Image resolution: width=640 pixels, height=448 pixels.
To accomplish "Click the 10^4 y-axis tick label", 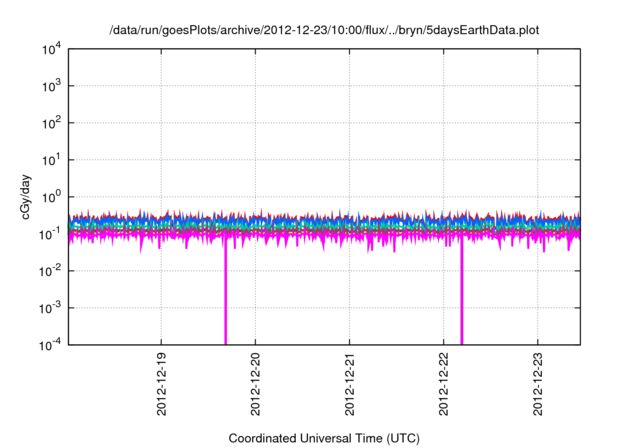I will coord(51,49).
